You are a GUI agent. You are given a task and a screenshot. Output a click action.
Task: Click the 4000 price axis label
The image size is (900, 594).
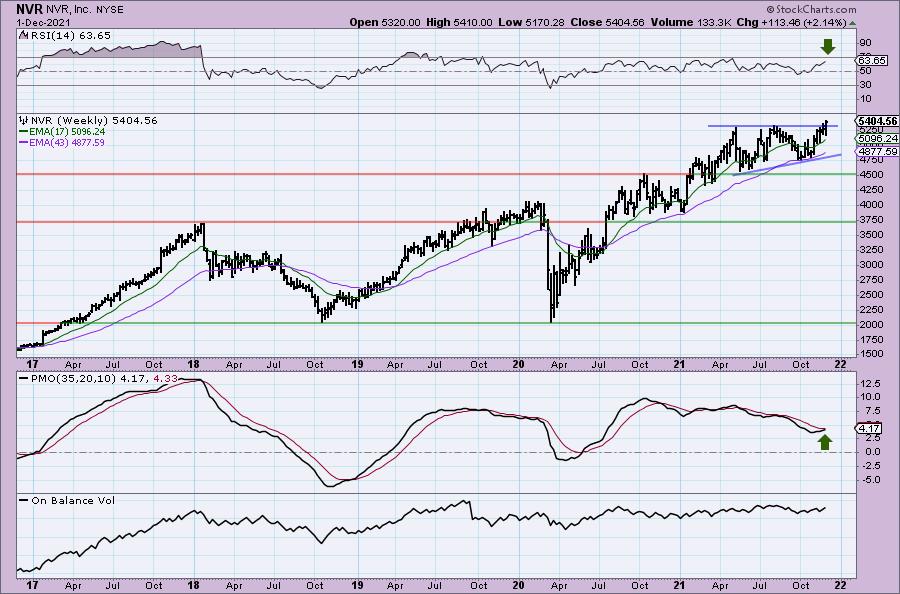[870, 204]
